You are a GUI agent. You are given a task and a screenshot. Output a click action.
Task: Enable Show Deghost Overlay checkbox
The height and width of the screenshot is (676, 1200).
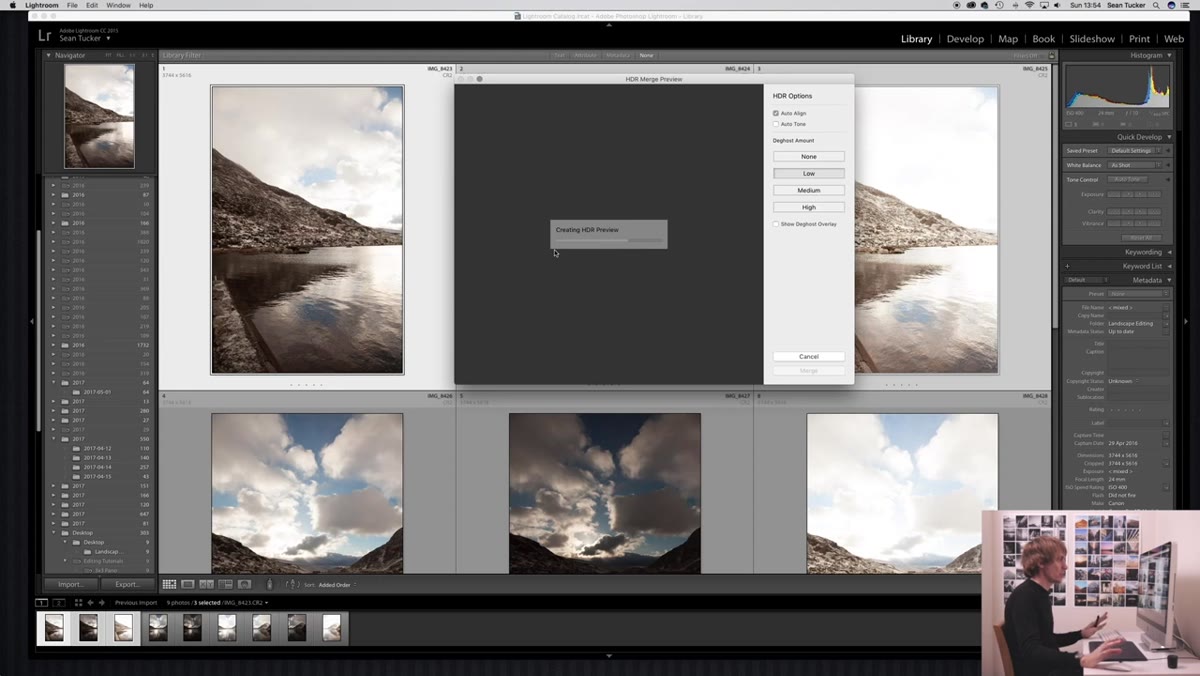(776, 224)
